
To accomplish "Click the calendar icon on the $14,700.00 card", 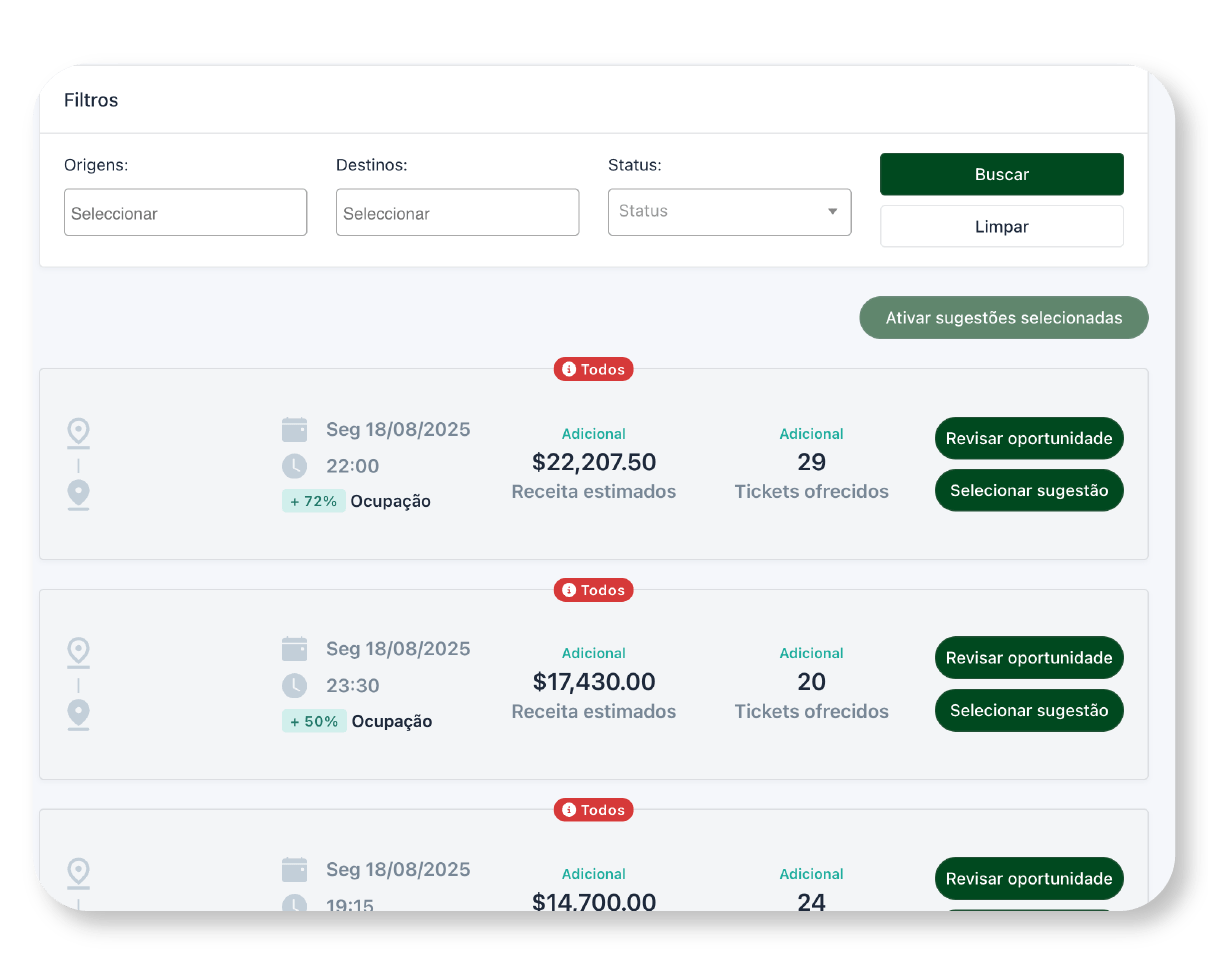I will (294, 869).
